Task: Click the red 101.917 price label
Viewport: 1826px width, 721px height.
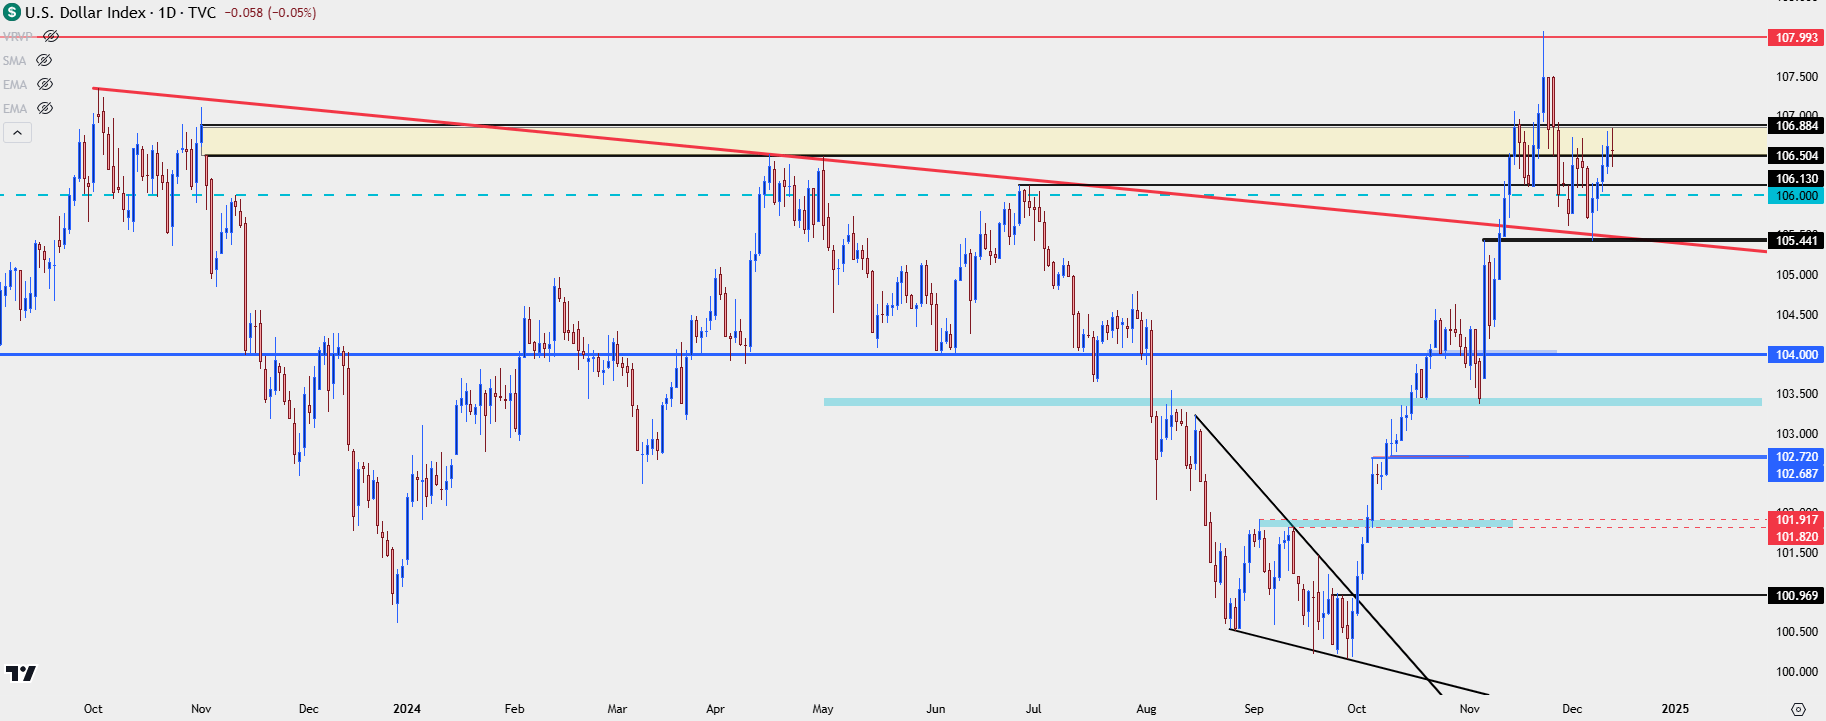Action: [x=1797, y=519]
